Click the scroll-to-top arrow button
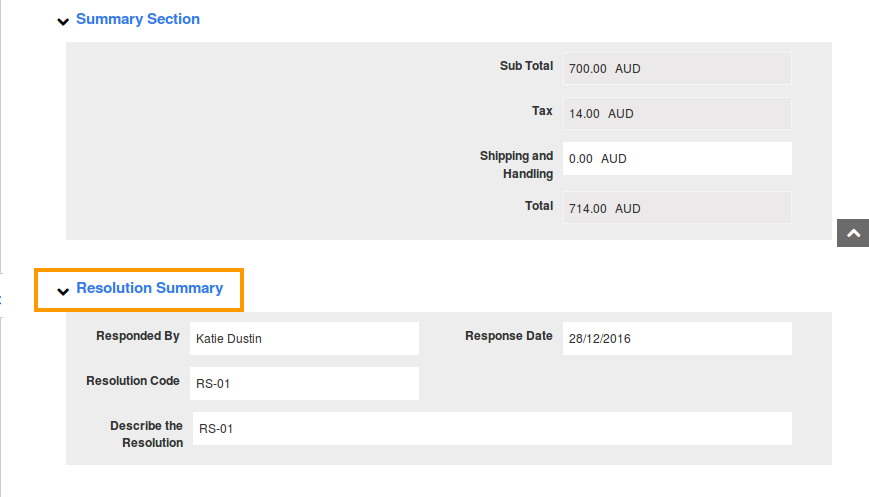The height and width of the screenshot is (497, 869). [853, 233]
